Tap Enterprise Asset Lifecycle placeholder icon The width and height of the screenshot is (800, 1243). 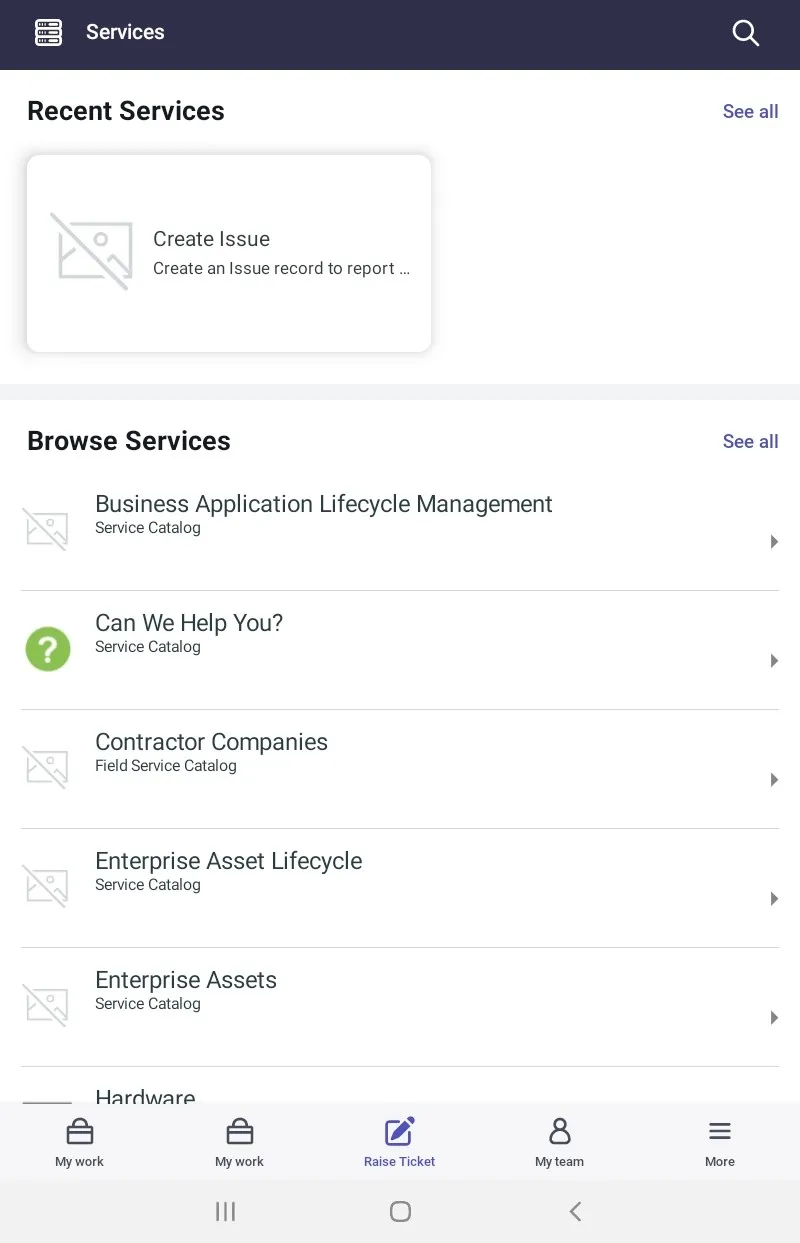tap(46, 887)
